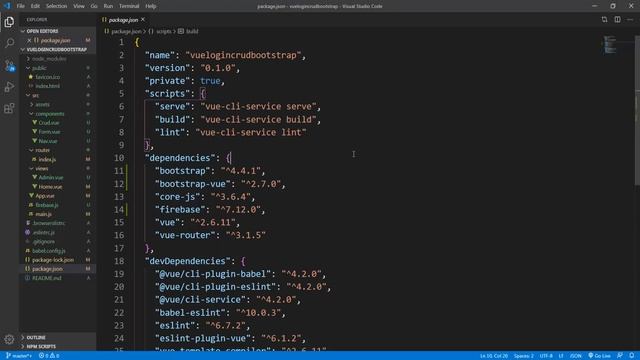Close package.json in Open Editors list

29,40
